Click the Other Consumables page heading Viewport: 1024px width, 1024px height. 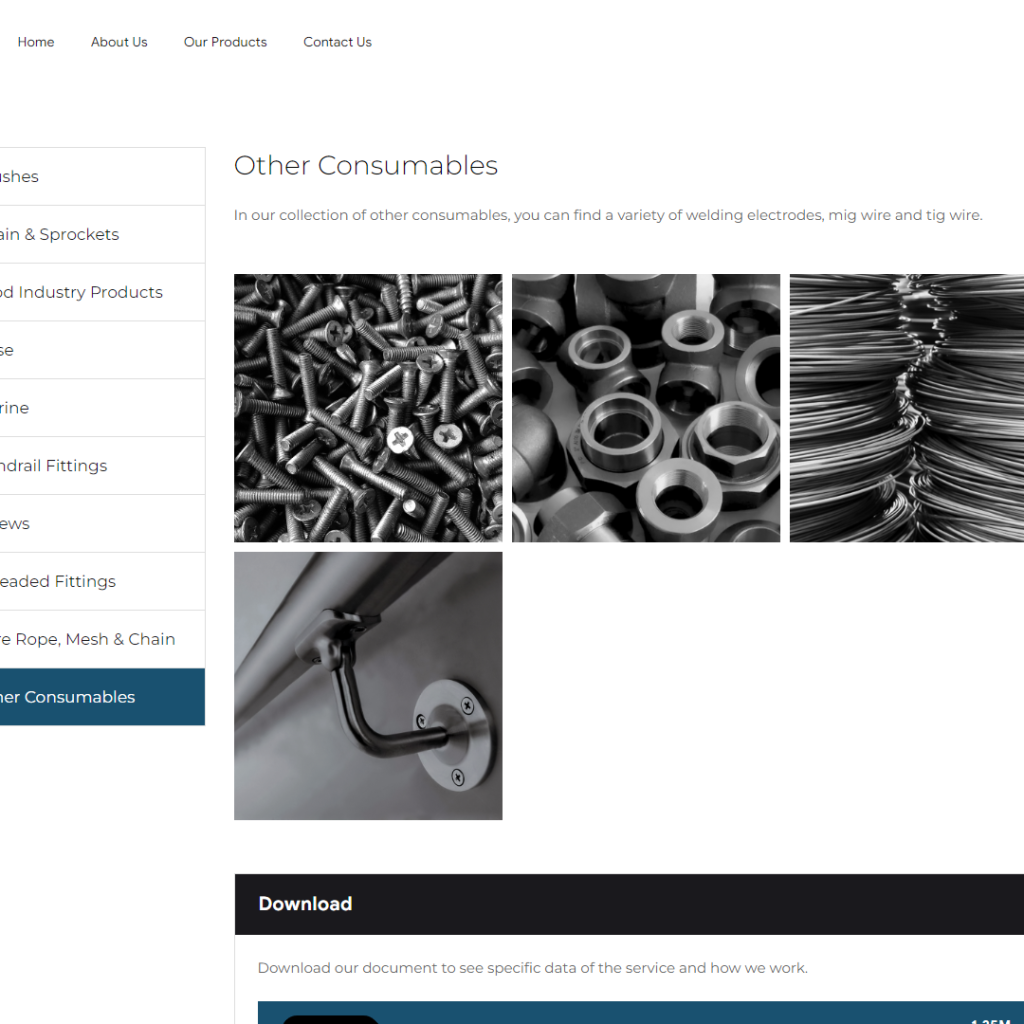[366, 166]
